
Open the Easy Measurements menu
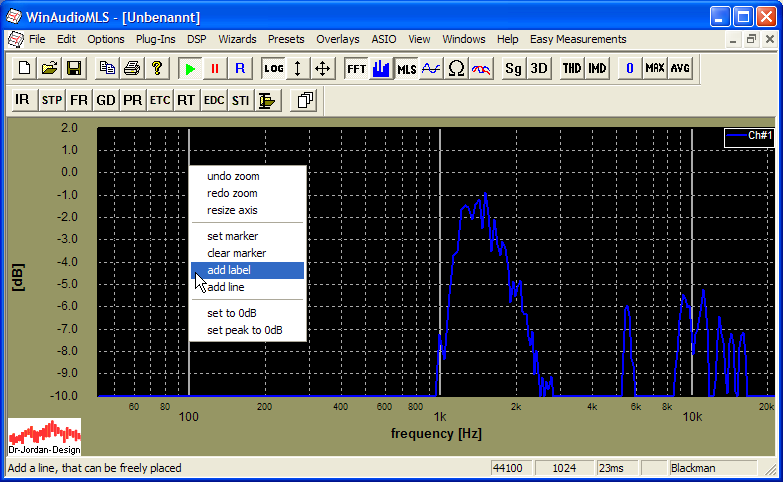click(x=578, y=39)
